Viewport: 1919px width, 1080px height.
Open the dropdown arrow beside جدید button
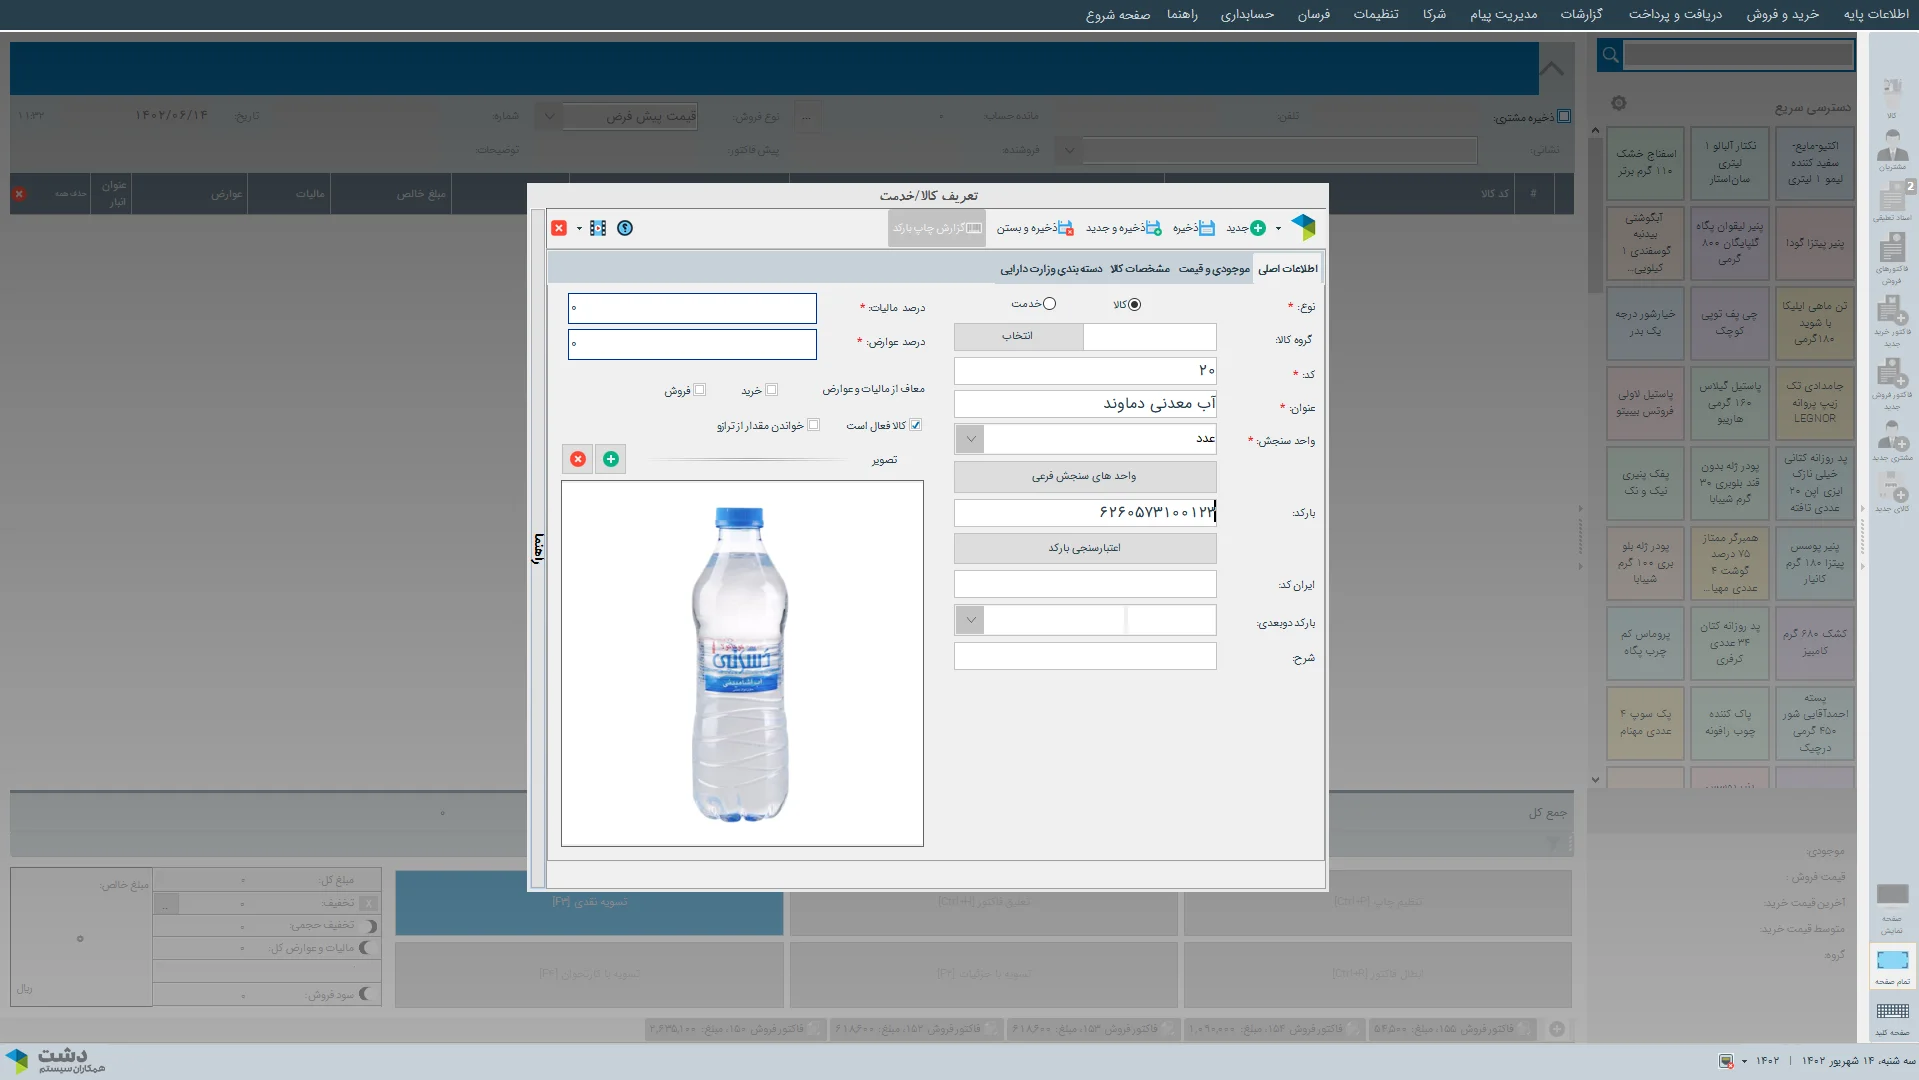[1278, 229]
